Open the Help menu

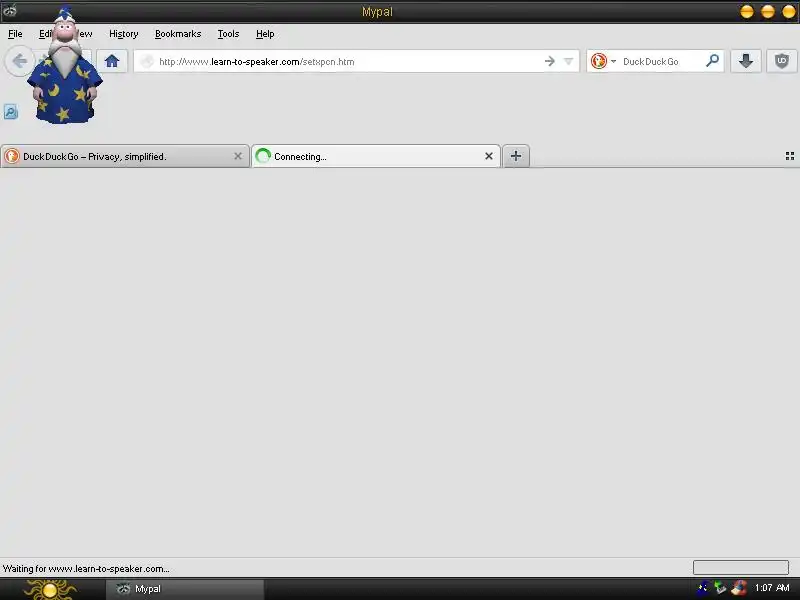click(265, 34)
